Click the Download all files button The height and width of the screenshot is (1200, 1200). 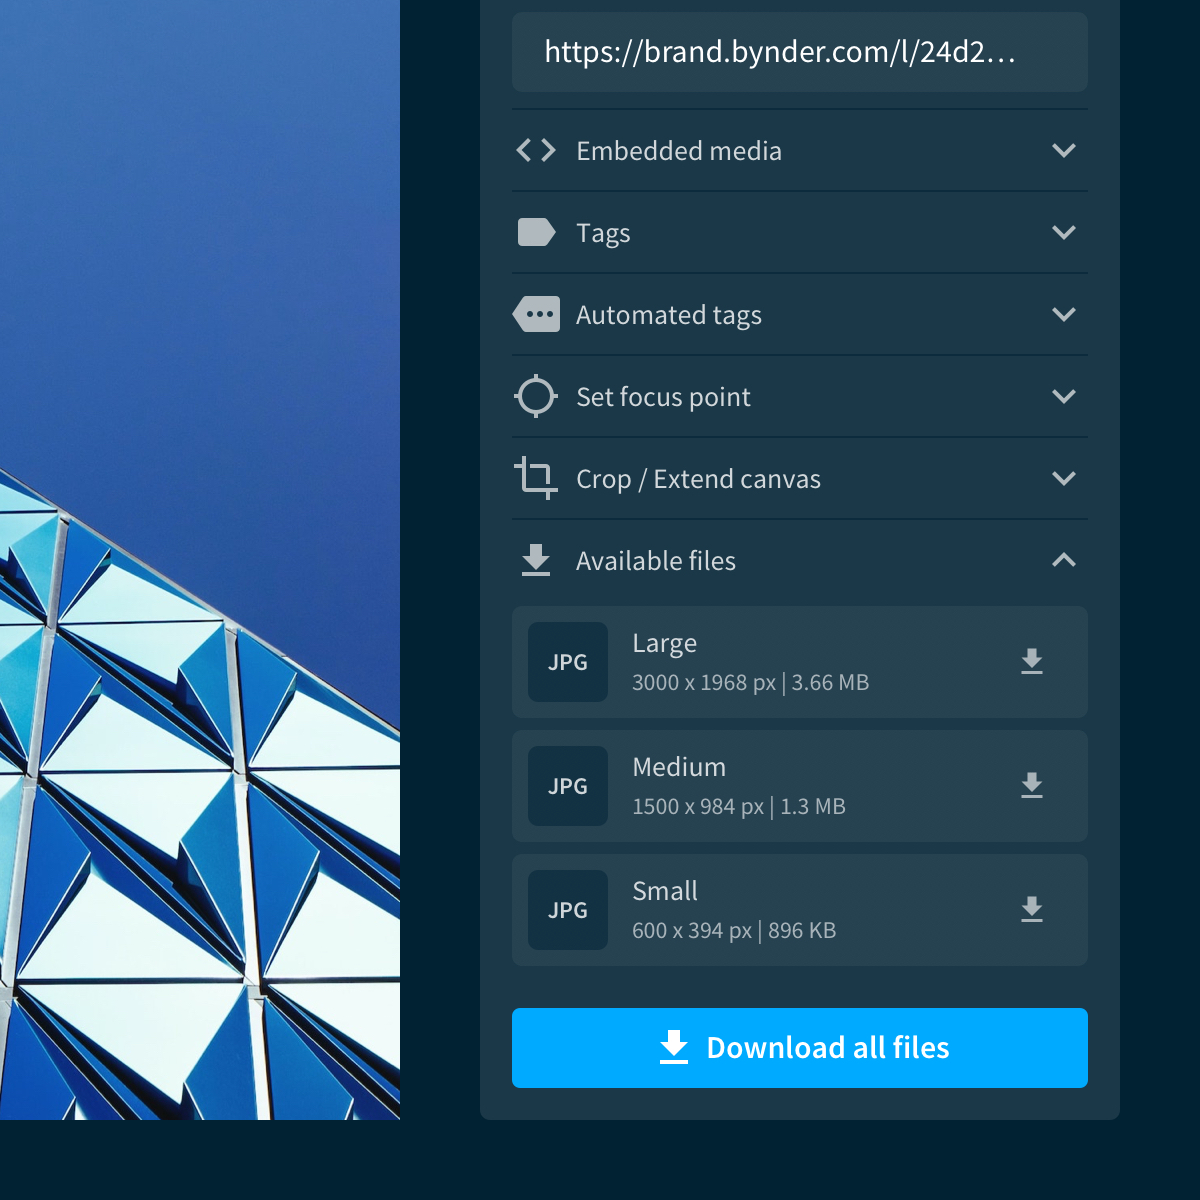[x=799, y=1048]
